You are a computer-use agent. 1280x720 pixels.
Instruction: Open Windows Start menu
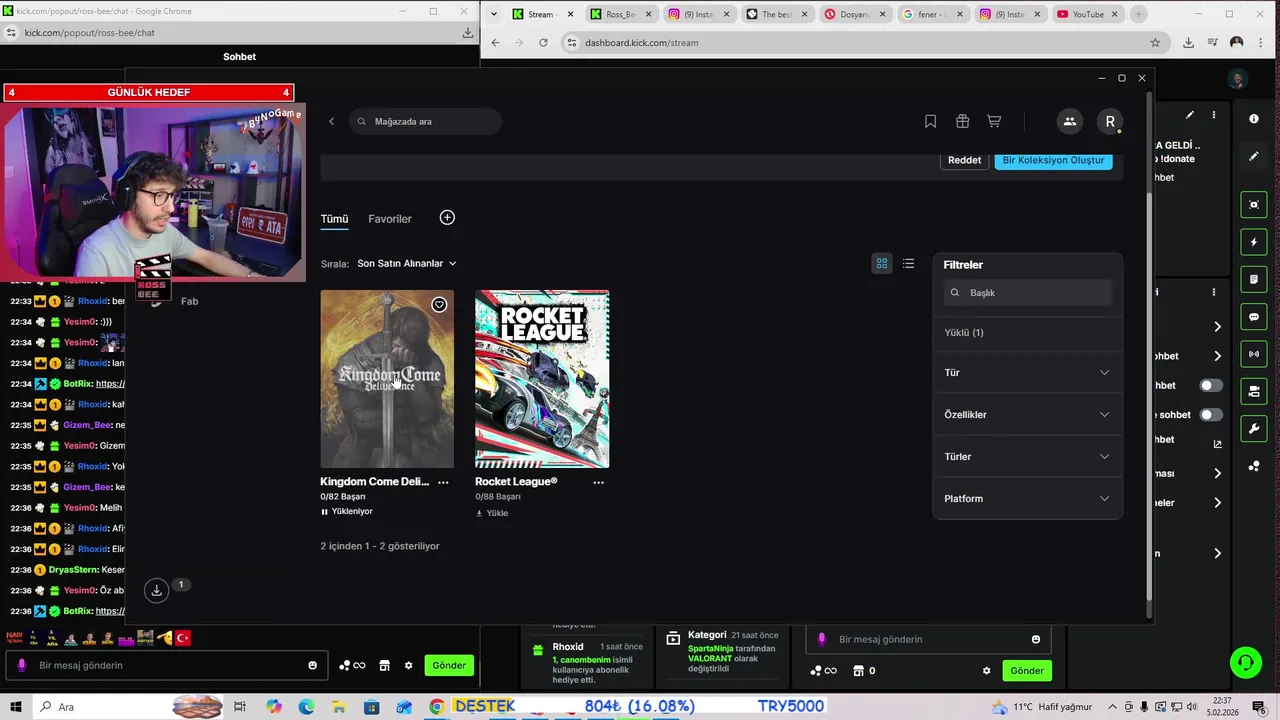[x=16, y=707]
